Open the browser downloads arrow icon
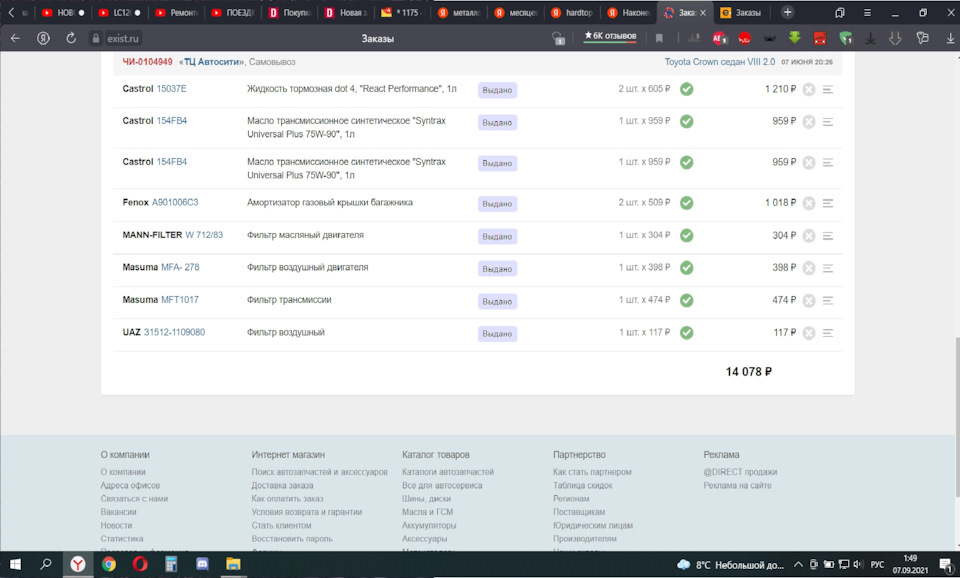The width and height of the screenshot is (960, 578). (x=950, y=38)
